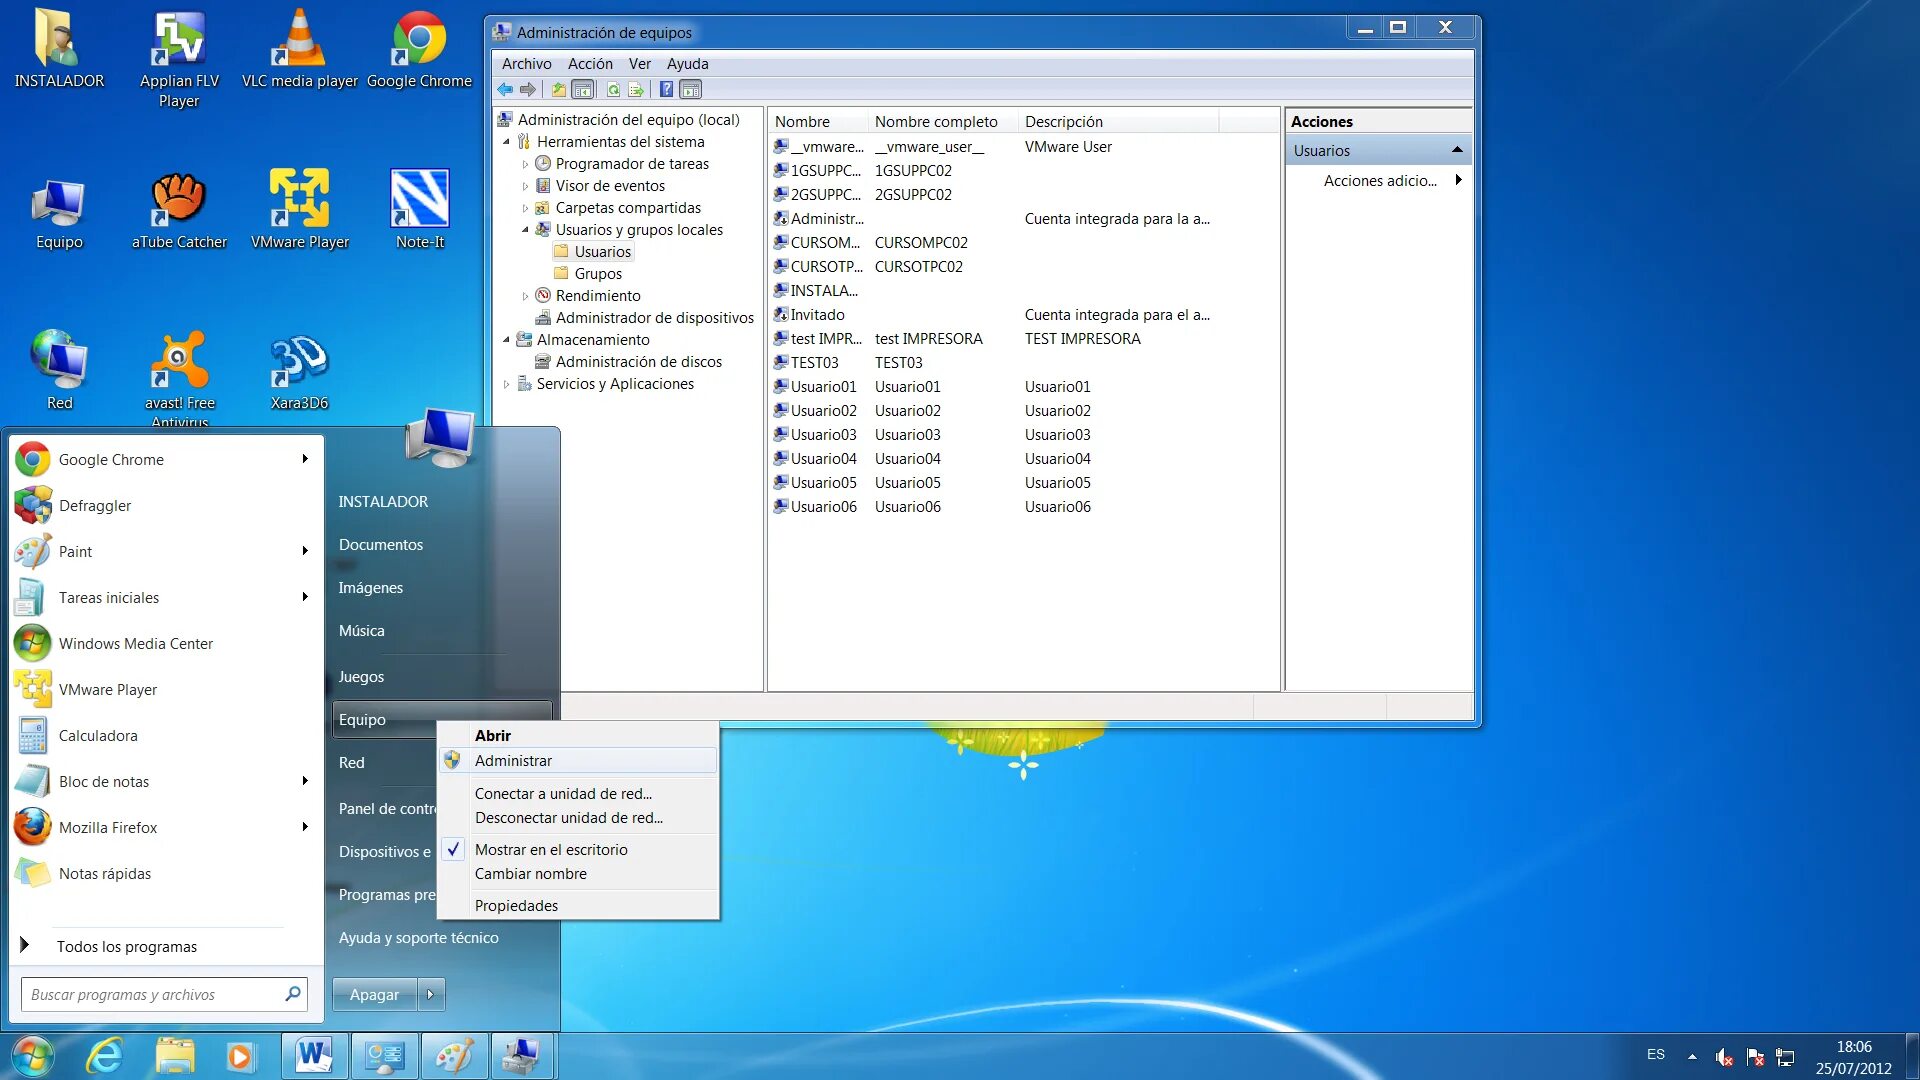Choose Administrar in the context menu
The height and width of the screenshot is (1080, 1920).
[513, 761]
